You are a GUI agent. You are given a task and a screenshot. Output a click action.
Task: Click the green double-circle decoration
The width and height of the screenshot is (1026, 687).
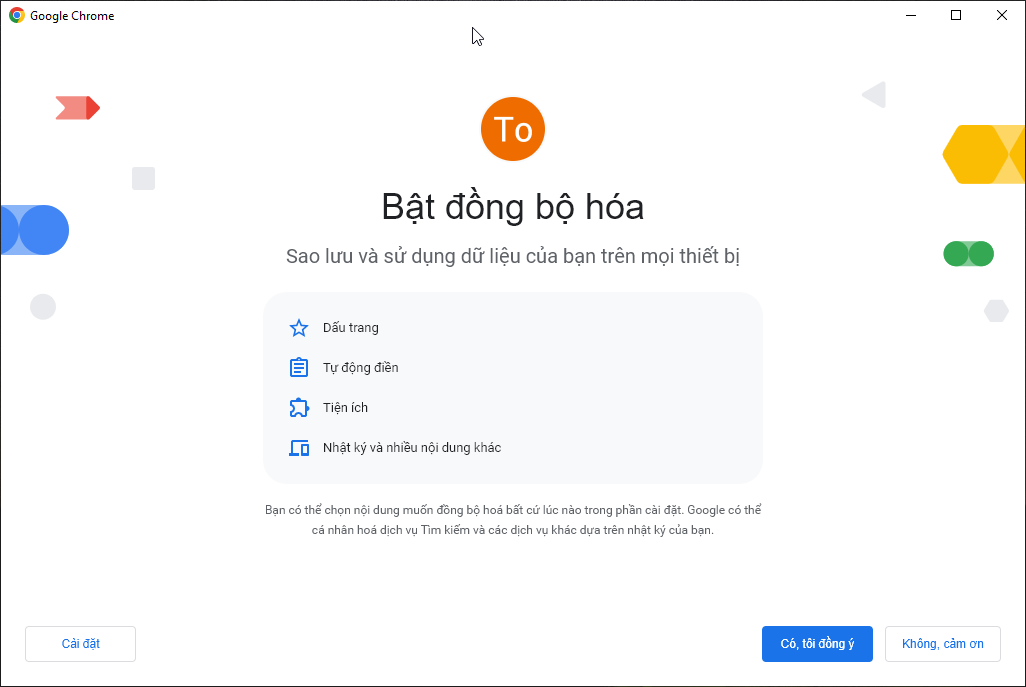968,254
